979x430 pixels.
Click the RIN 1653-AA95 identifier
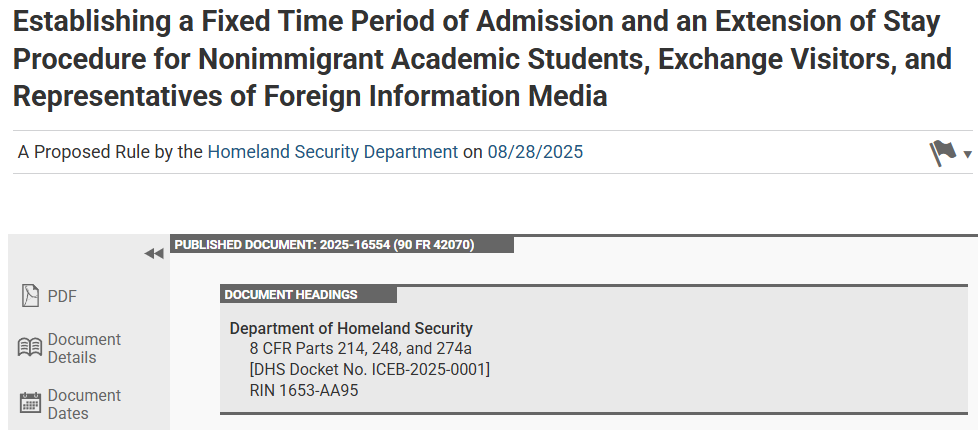[x=304, y=390]
